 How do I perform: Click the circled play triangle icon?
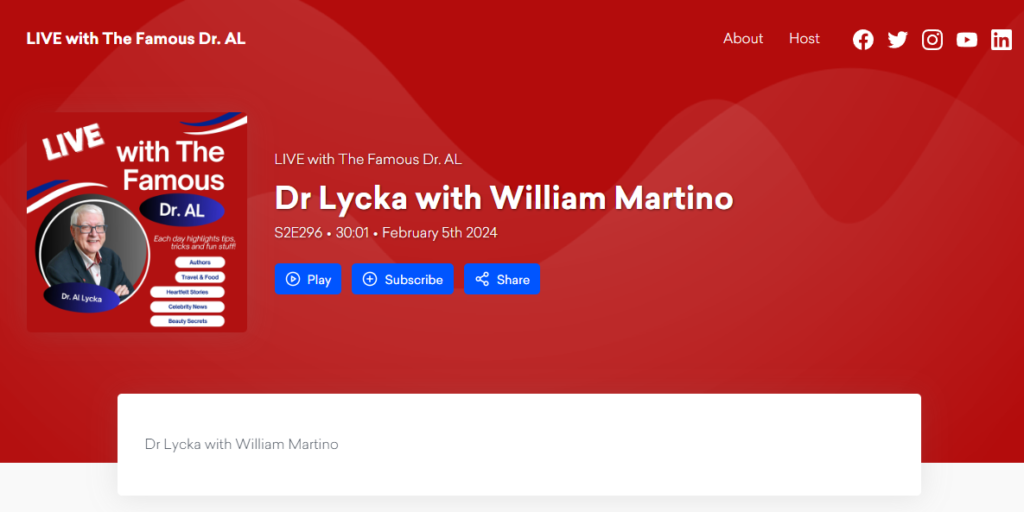pos(293,280)
